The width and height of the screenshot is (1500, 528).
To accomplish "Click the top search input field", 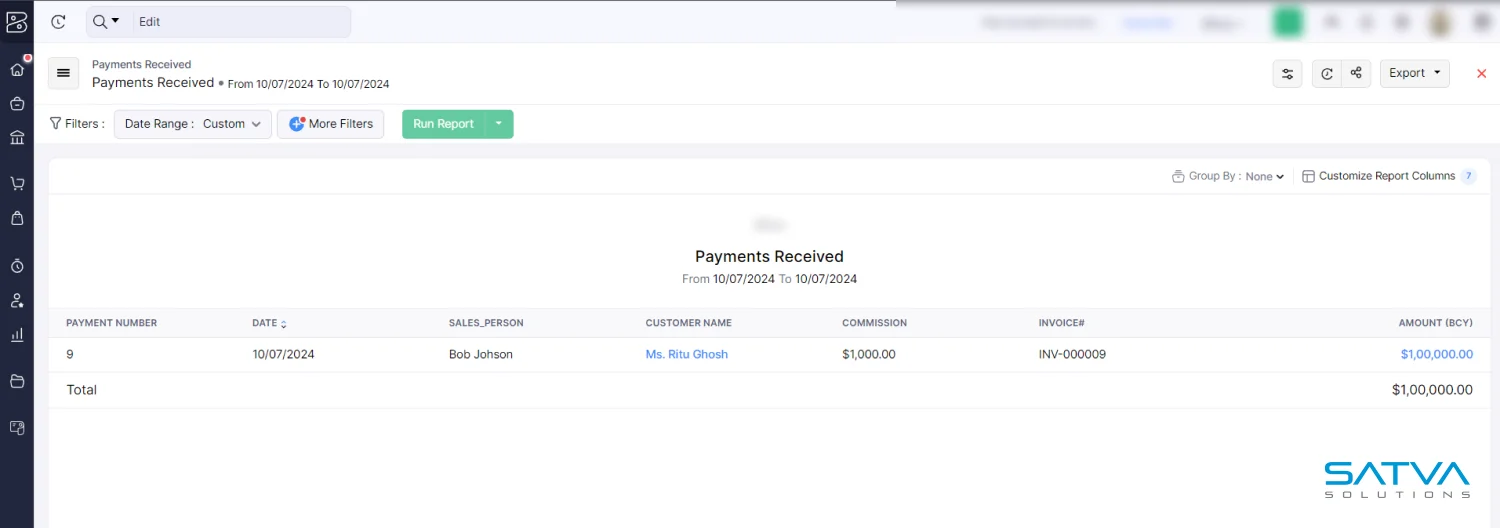I will pyautogui.click(x=240, y=22).
